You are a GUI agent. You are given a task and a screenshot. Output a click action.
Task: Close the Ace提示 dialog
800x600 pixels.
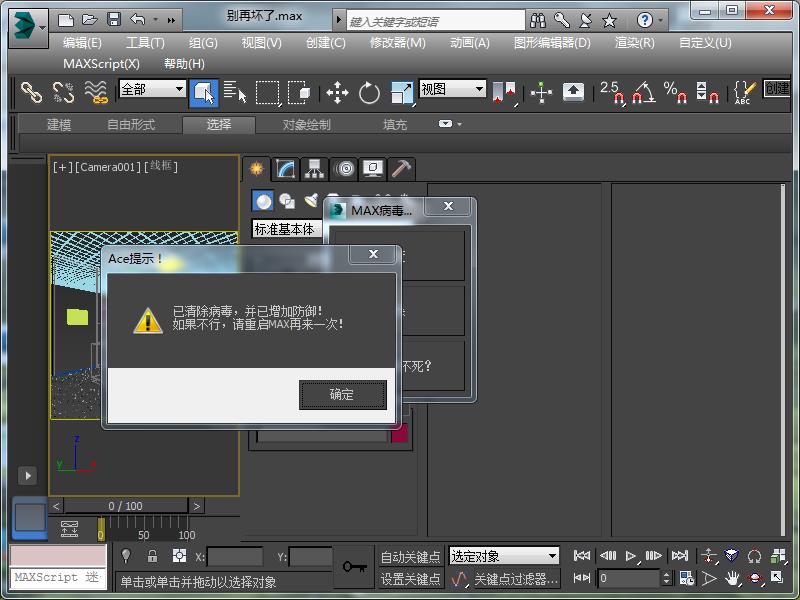tap(373, 254)
